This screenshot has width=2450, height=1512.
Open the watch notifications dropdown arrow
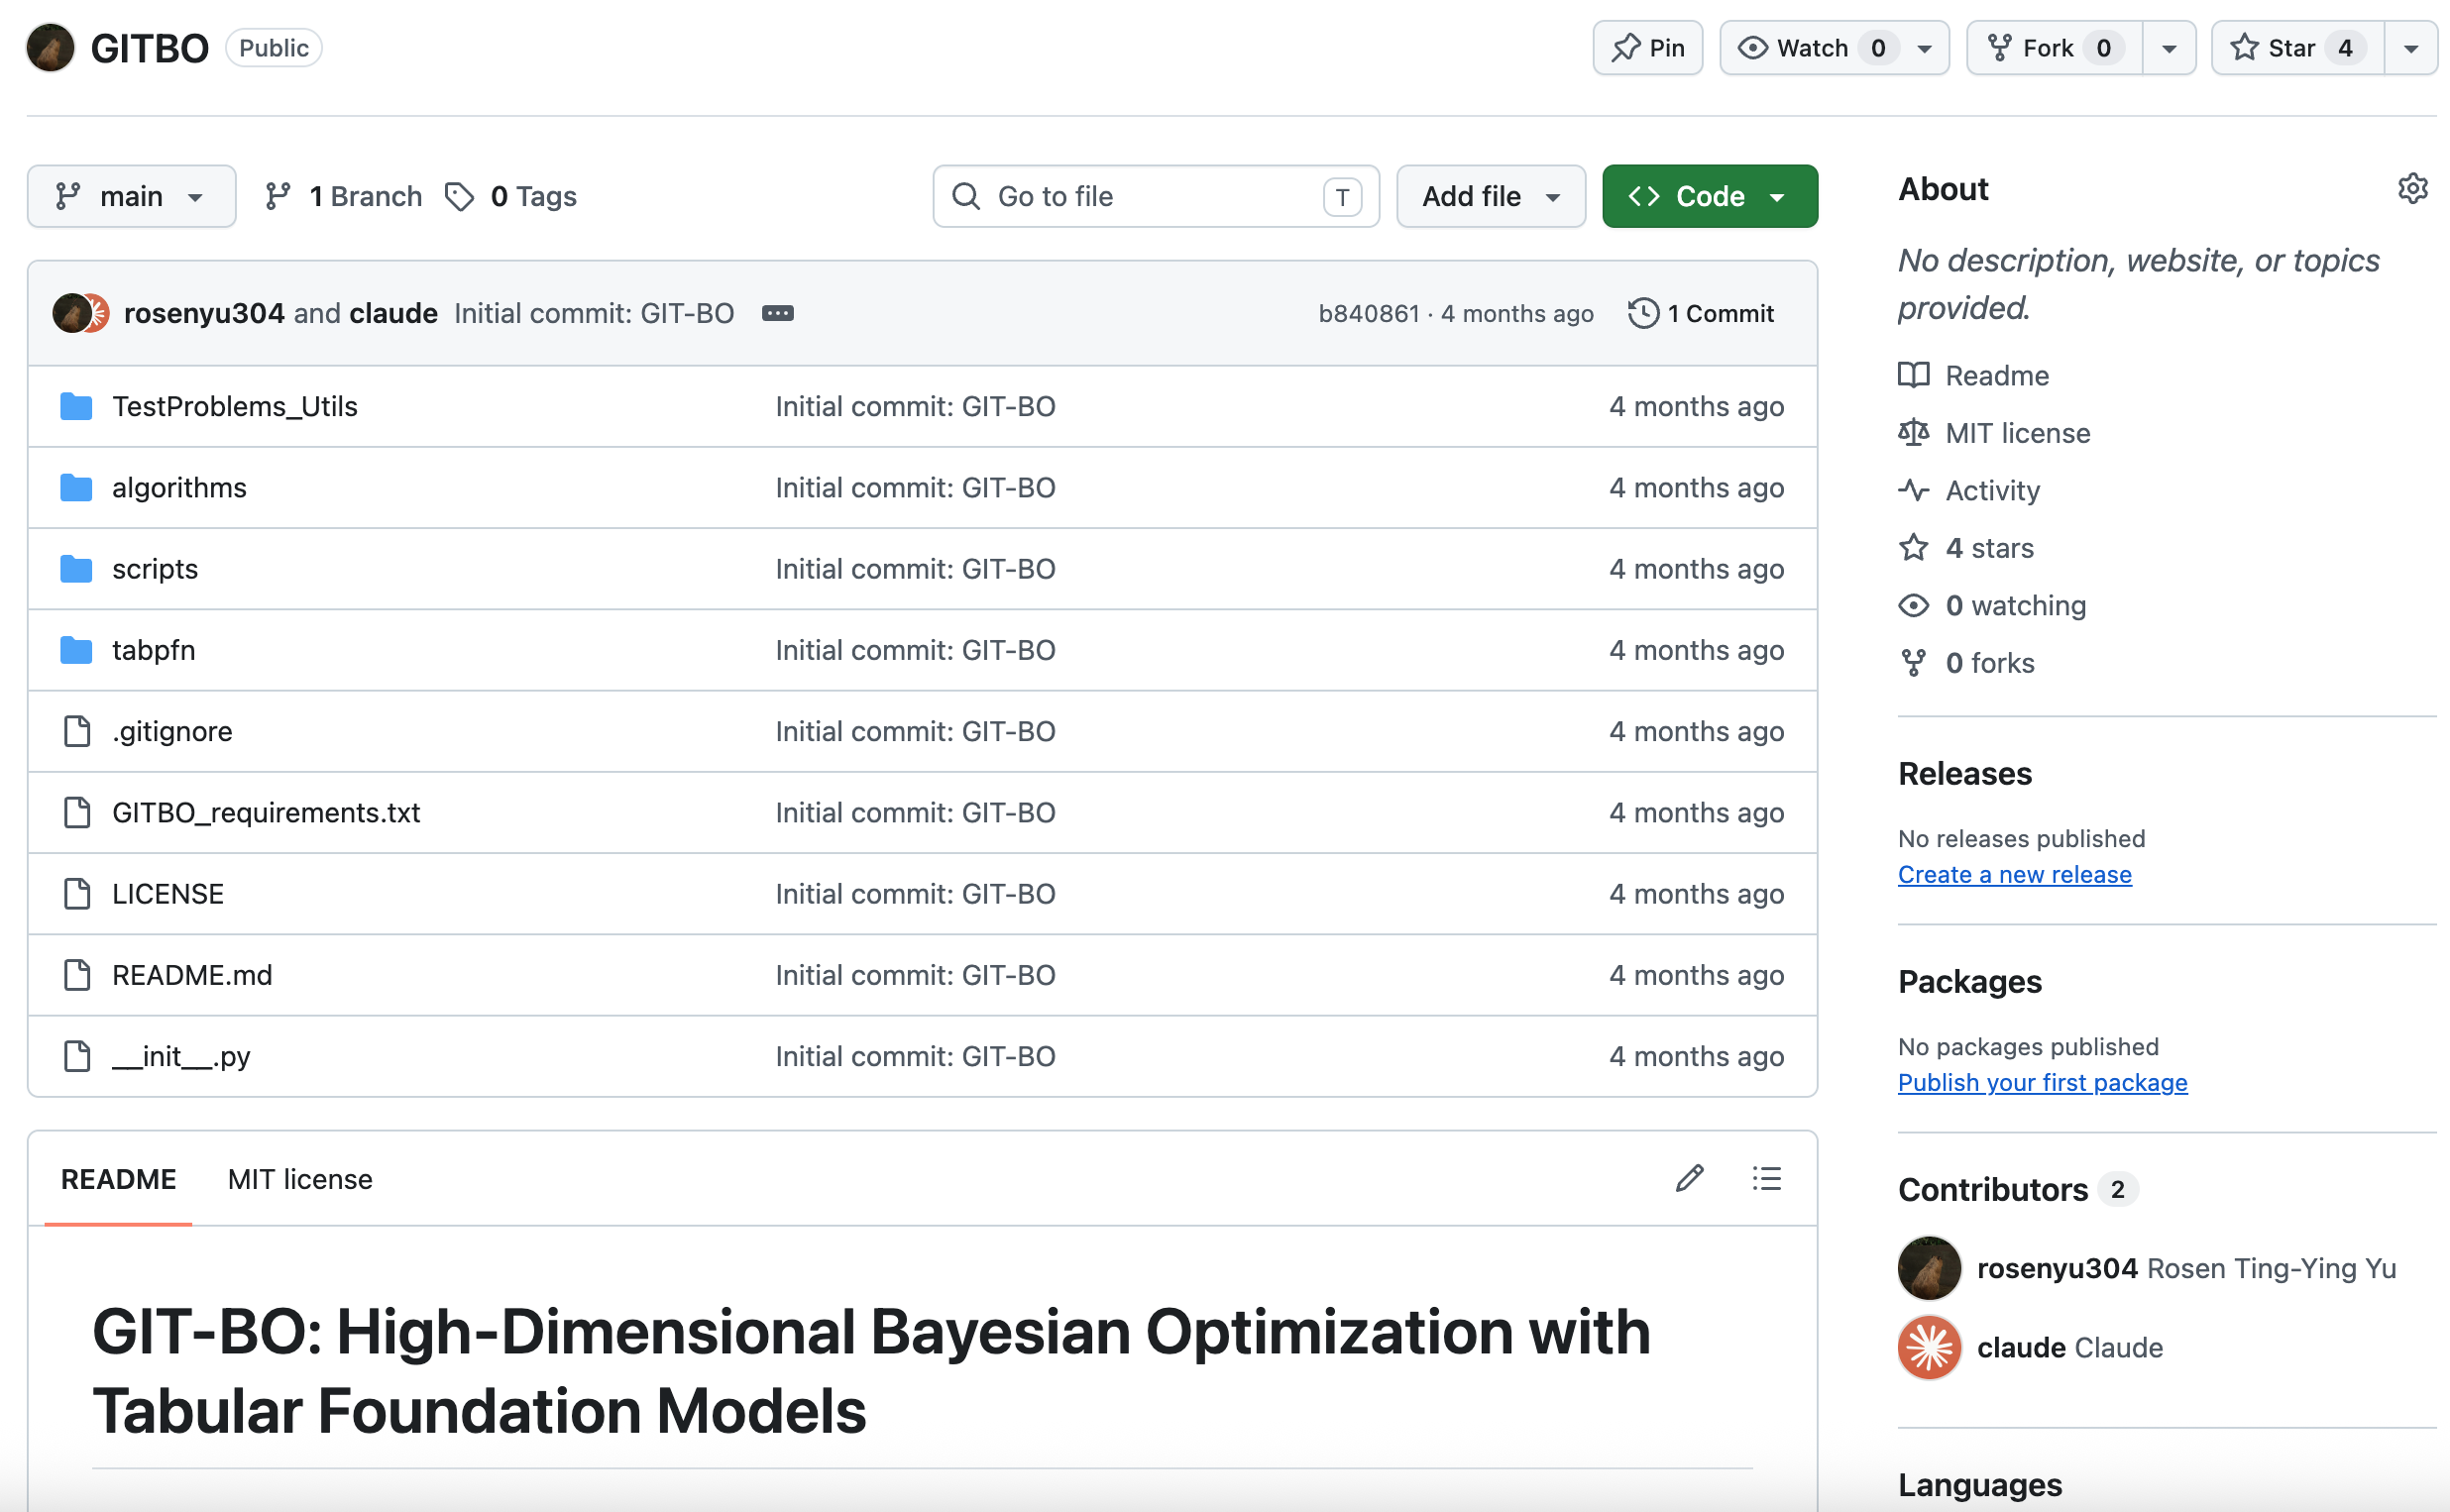pos(1924,48)
